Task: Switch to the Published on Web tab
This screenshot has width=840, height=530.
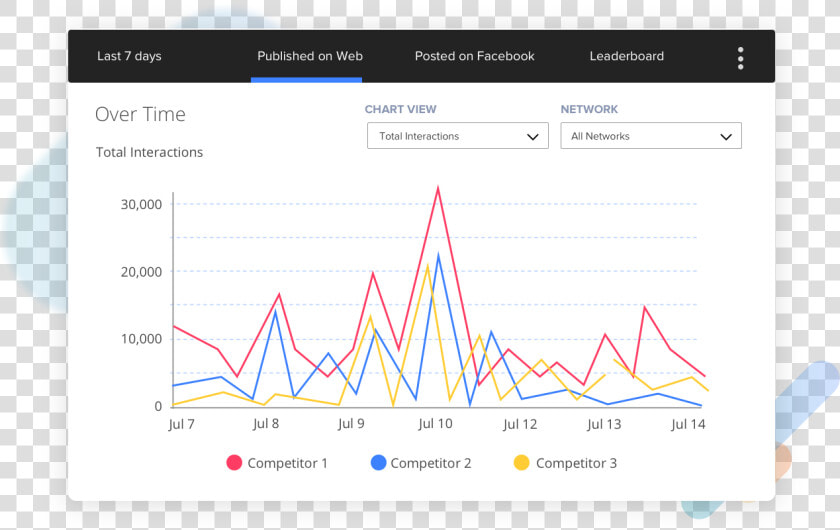Action: click(310, 56)
